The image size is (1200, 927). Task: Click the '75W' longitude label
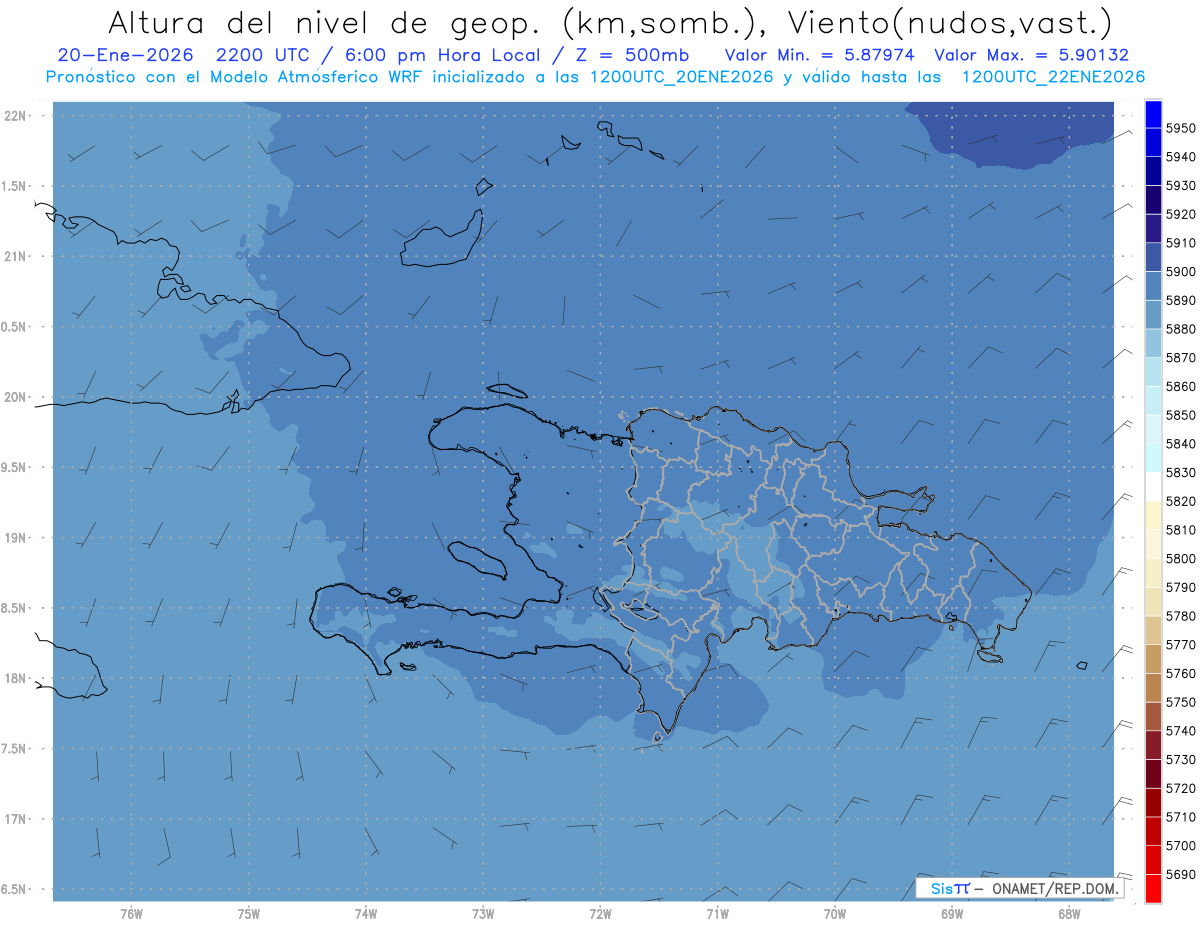248,914
